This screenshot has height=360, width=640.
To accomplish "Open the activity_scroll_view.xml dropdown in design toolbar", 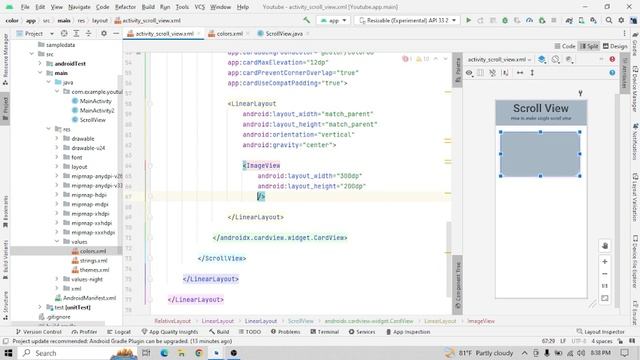I will click(500, 60).
